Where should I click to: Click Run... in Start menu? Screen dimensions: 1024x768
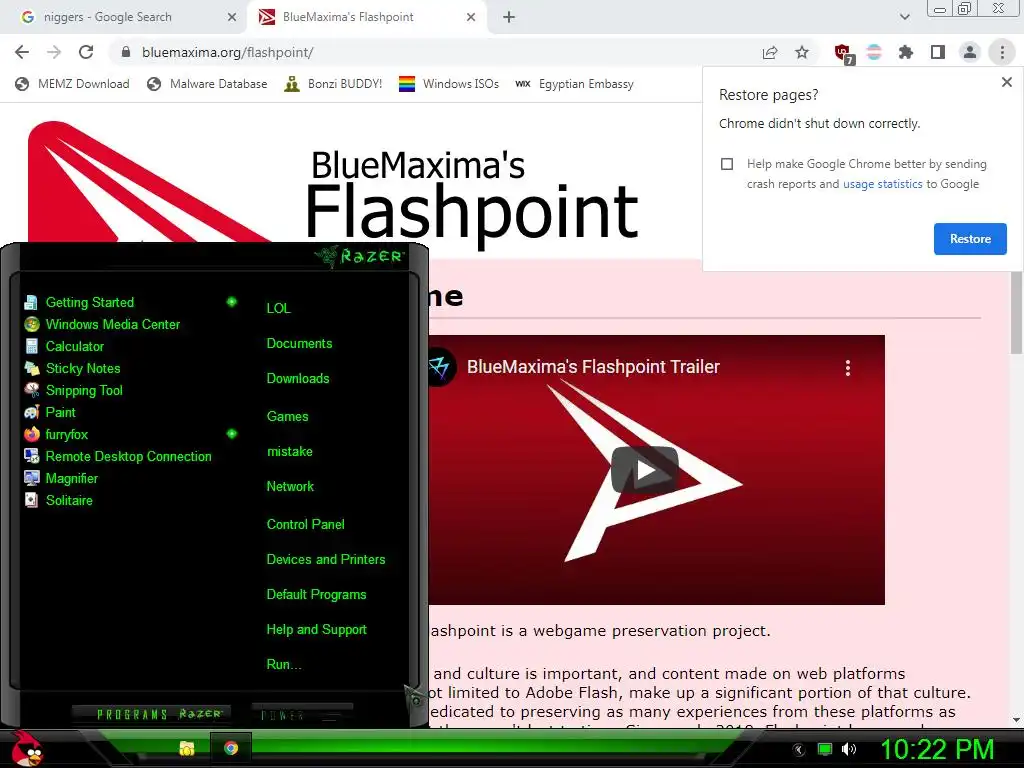tap(284, 665)
